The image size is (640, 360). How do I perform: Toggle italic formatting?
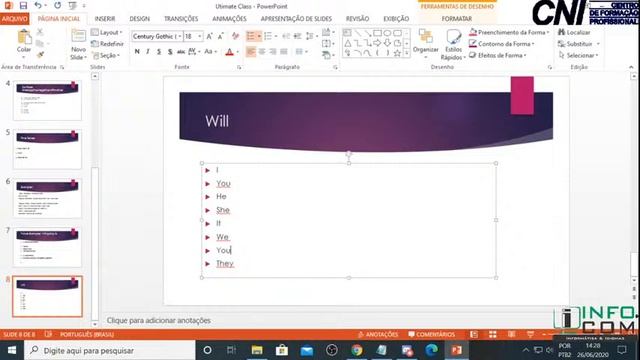click(x=148, y=52)
